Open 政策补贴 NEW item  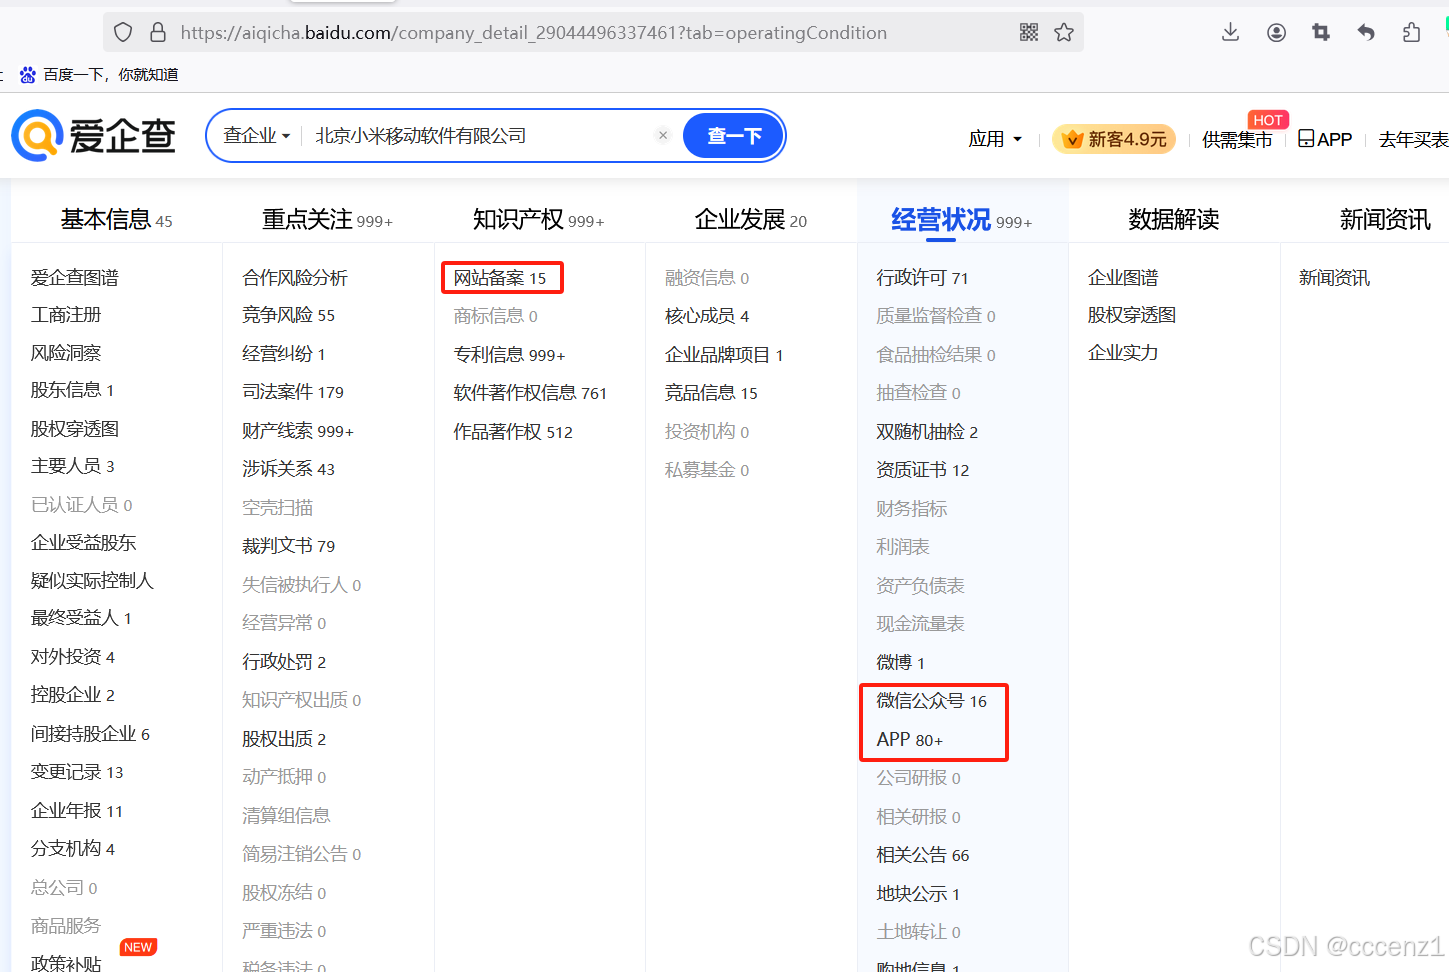(x=66, y=962)
